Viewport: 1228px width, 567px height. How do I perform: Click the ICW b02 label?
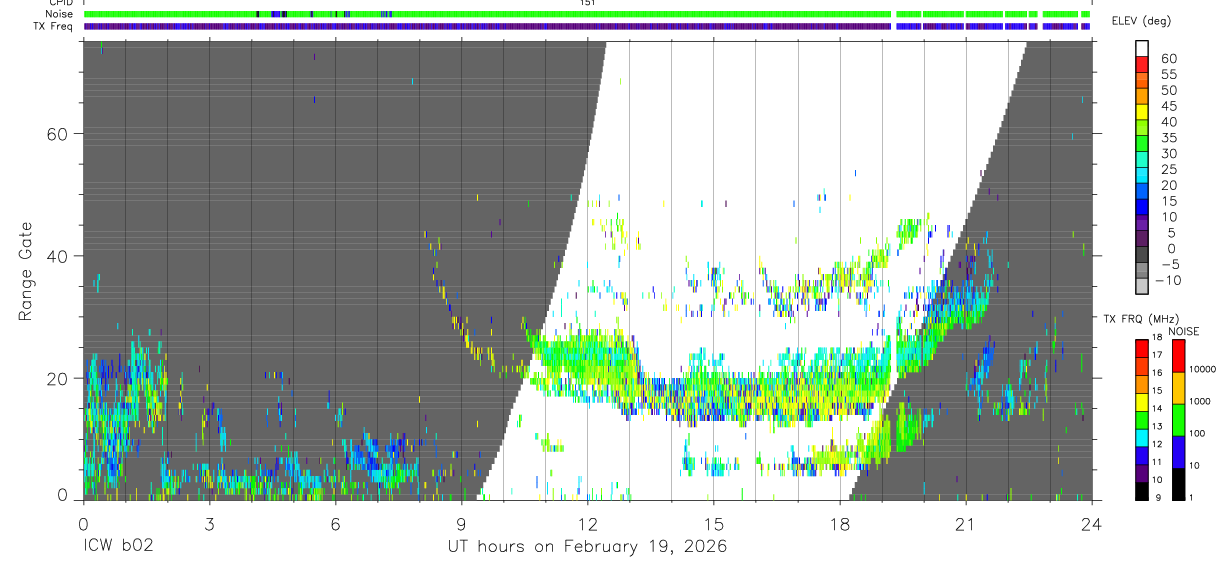pos(118,547)
